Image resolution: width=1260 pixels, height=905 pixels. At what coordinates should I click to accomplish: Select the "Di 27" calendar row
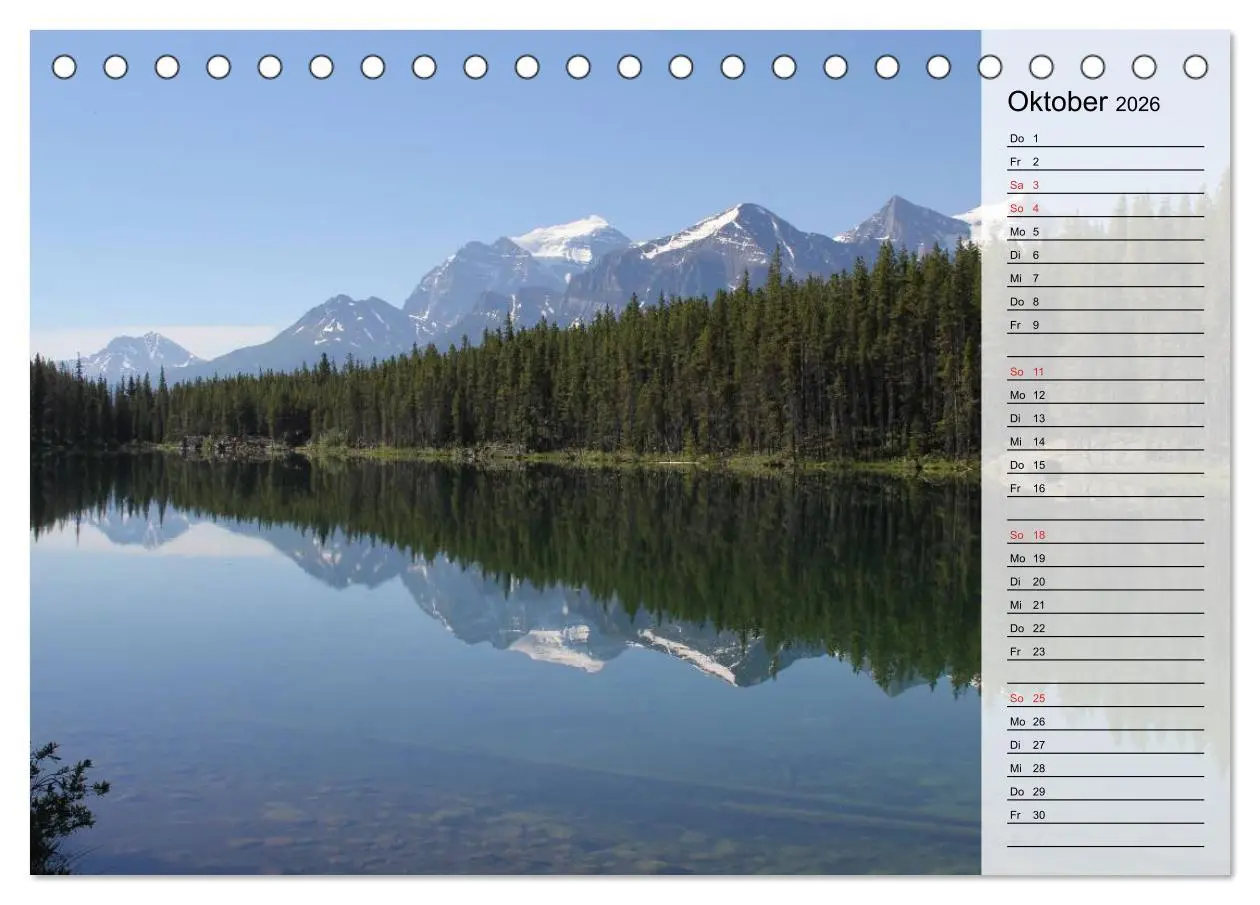click(1105, 745)
